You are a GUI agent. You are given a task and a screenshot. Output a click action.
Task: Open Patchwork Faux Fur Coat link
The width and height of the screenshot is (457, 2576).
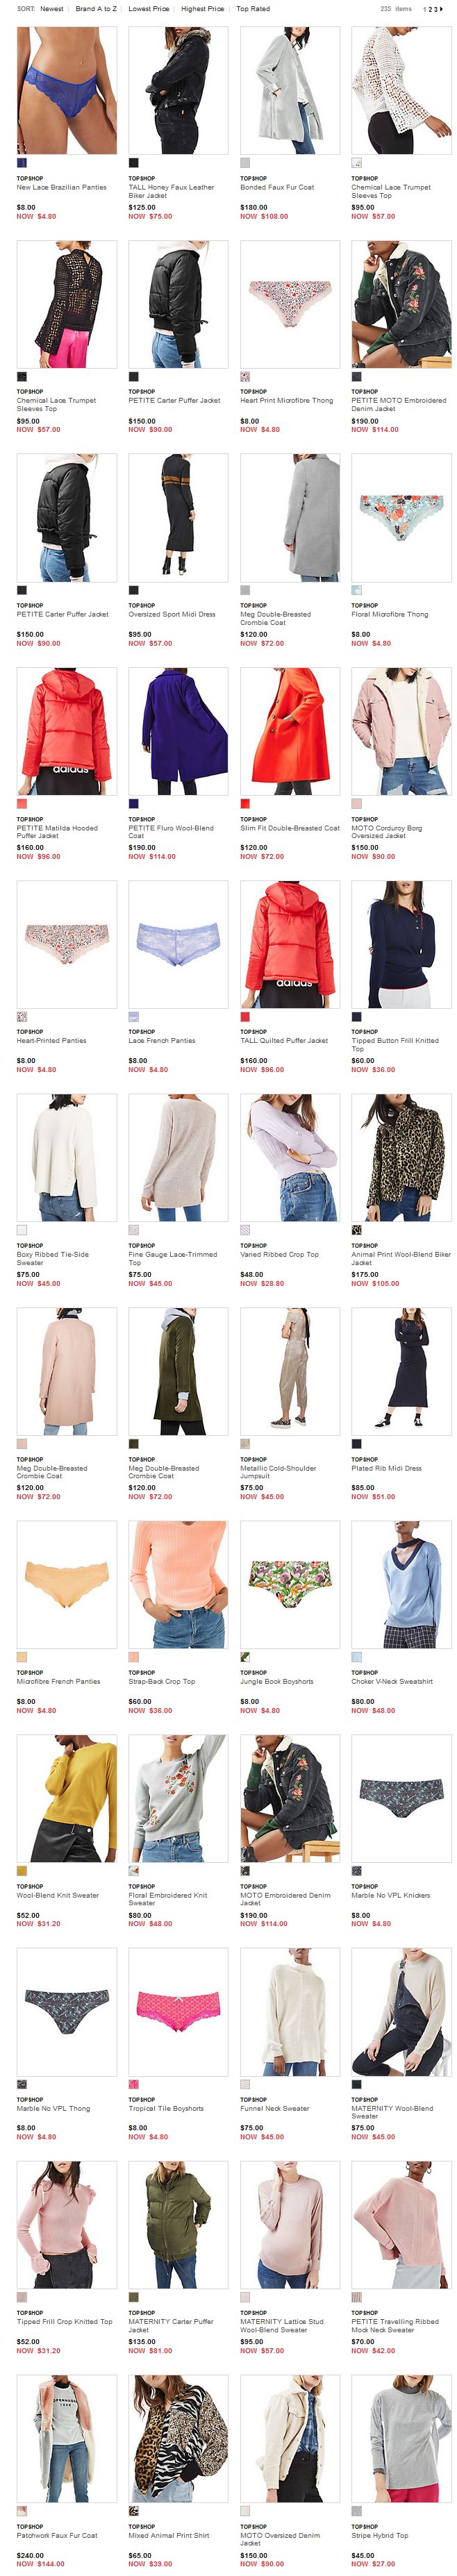pyautogui.click(x=57, y=2535)
